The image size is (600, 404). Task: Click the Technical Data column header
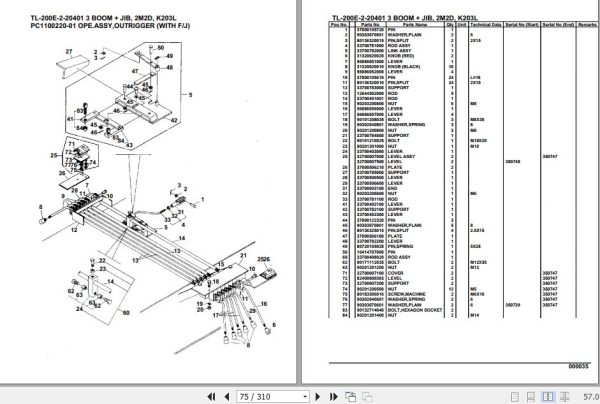point(486,24)
